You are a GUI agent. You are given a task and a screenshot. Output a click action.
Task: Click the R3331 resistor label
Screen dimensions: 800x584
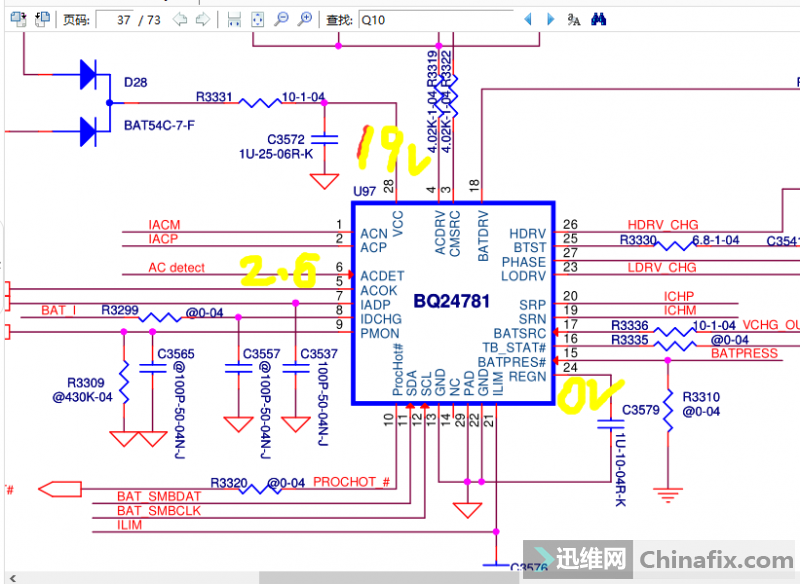pyautogui.click(x=214, y=97)
